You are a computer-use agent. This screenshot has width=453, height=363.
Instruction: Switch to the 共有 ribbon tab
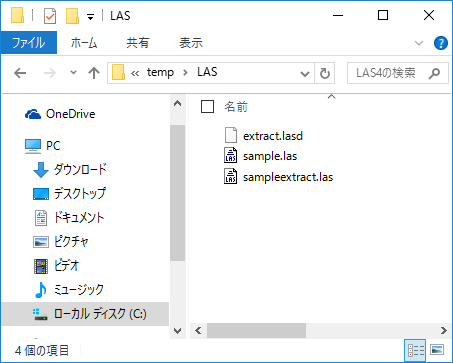pos(137,43)
